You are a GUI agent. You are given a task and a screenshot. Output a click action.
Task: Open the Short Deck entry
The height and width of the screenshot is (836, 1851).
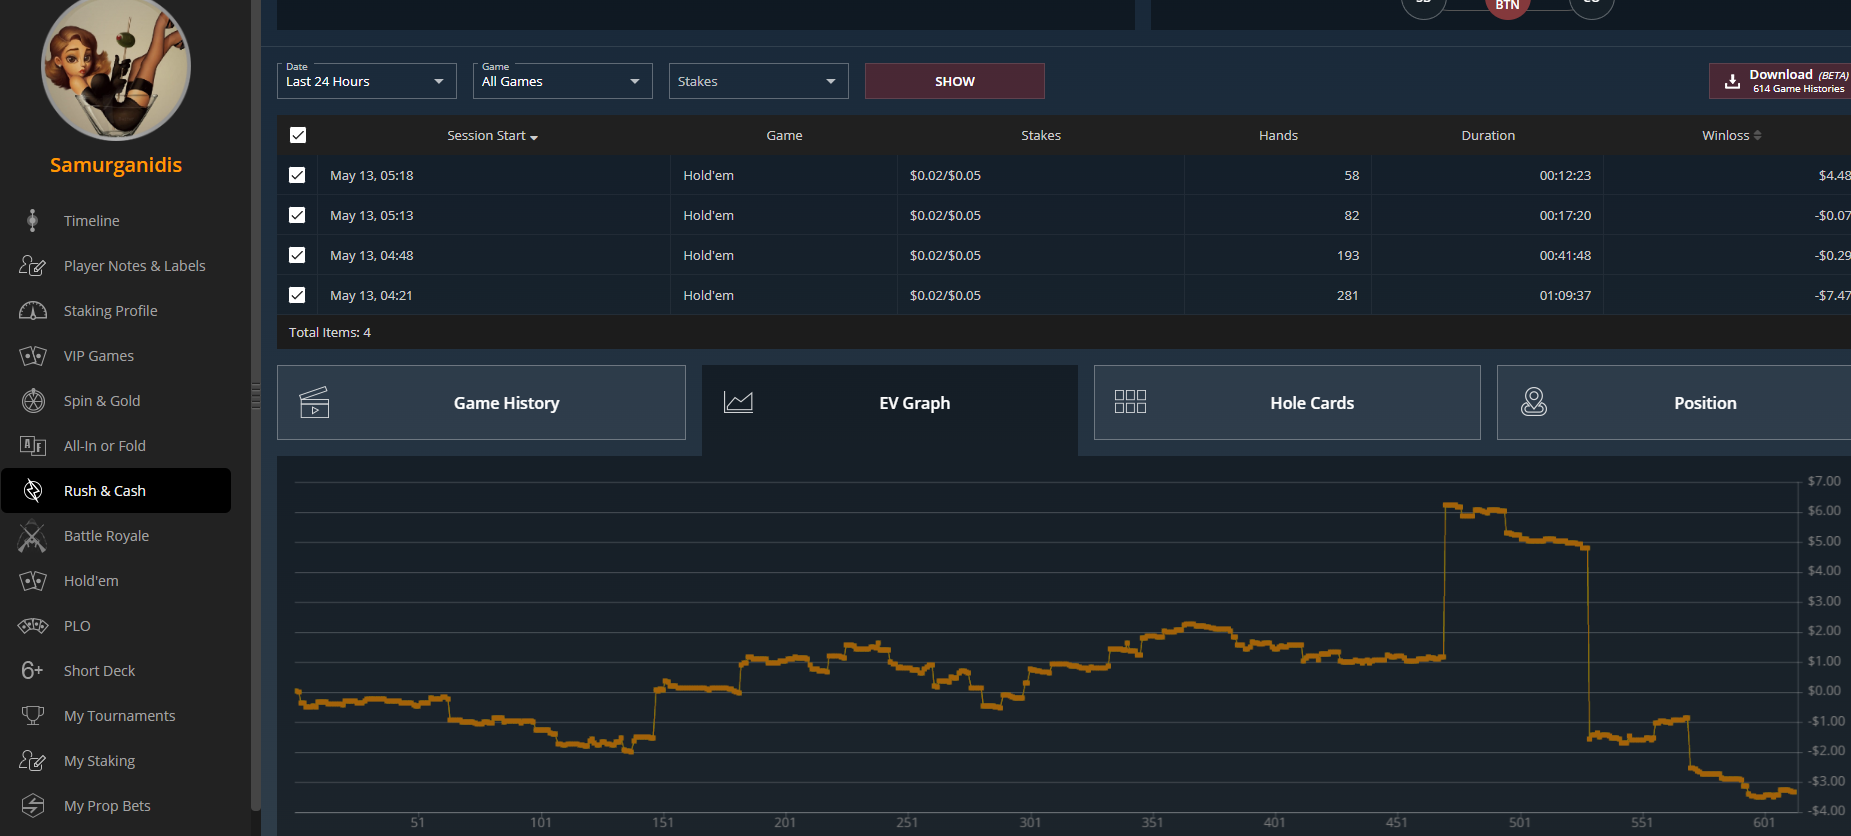[116, 670]
